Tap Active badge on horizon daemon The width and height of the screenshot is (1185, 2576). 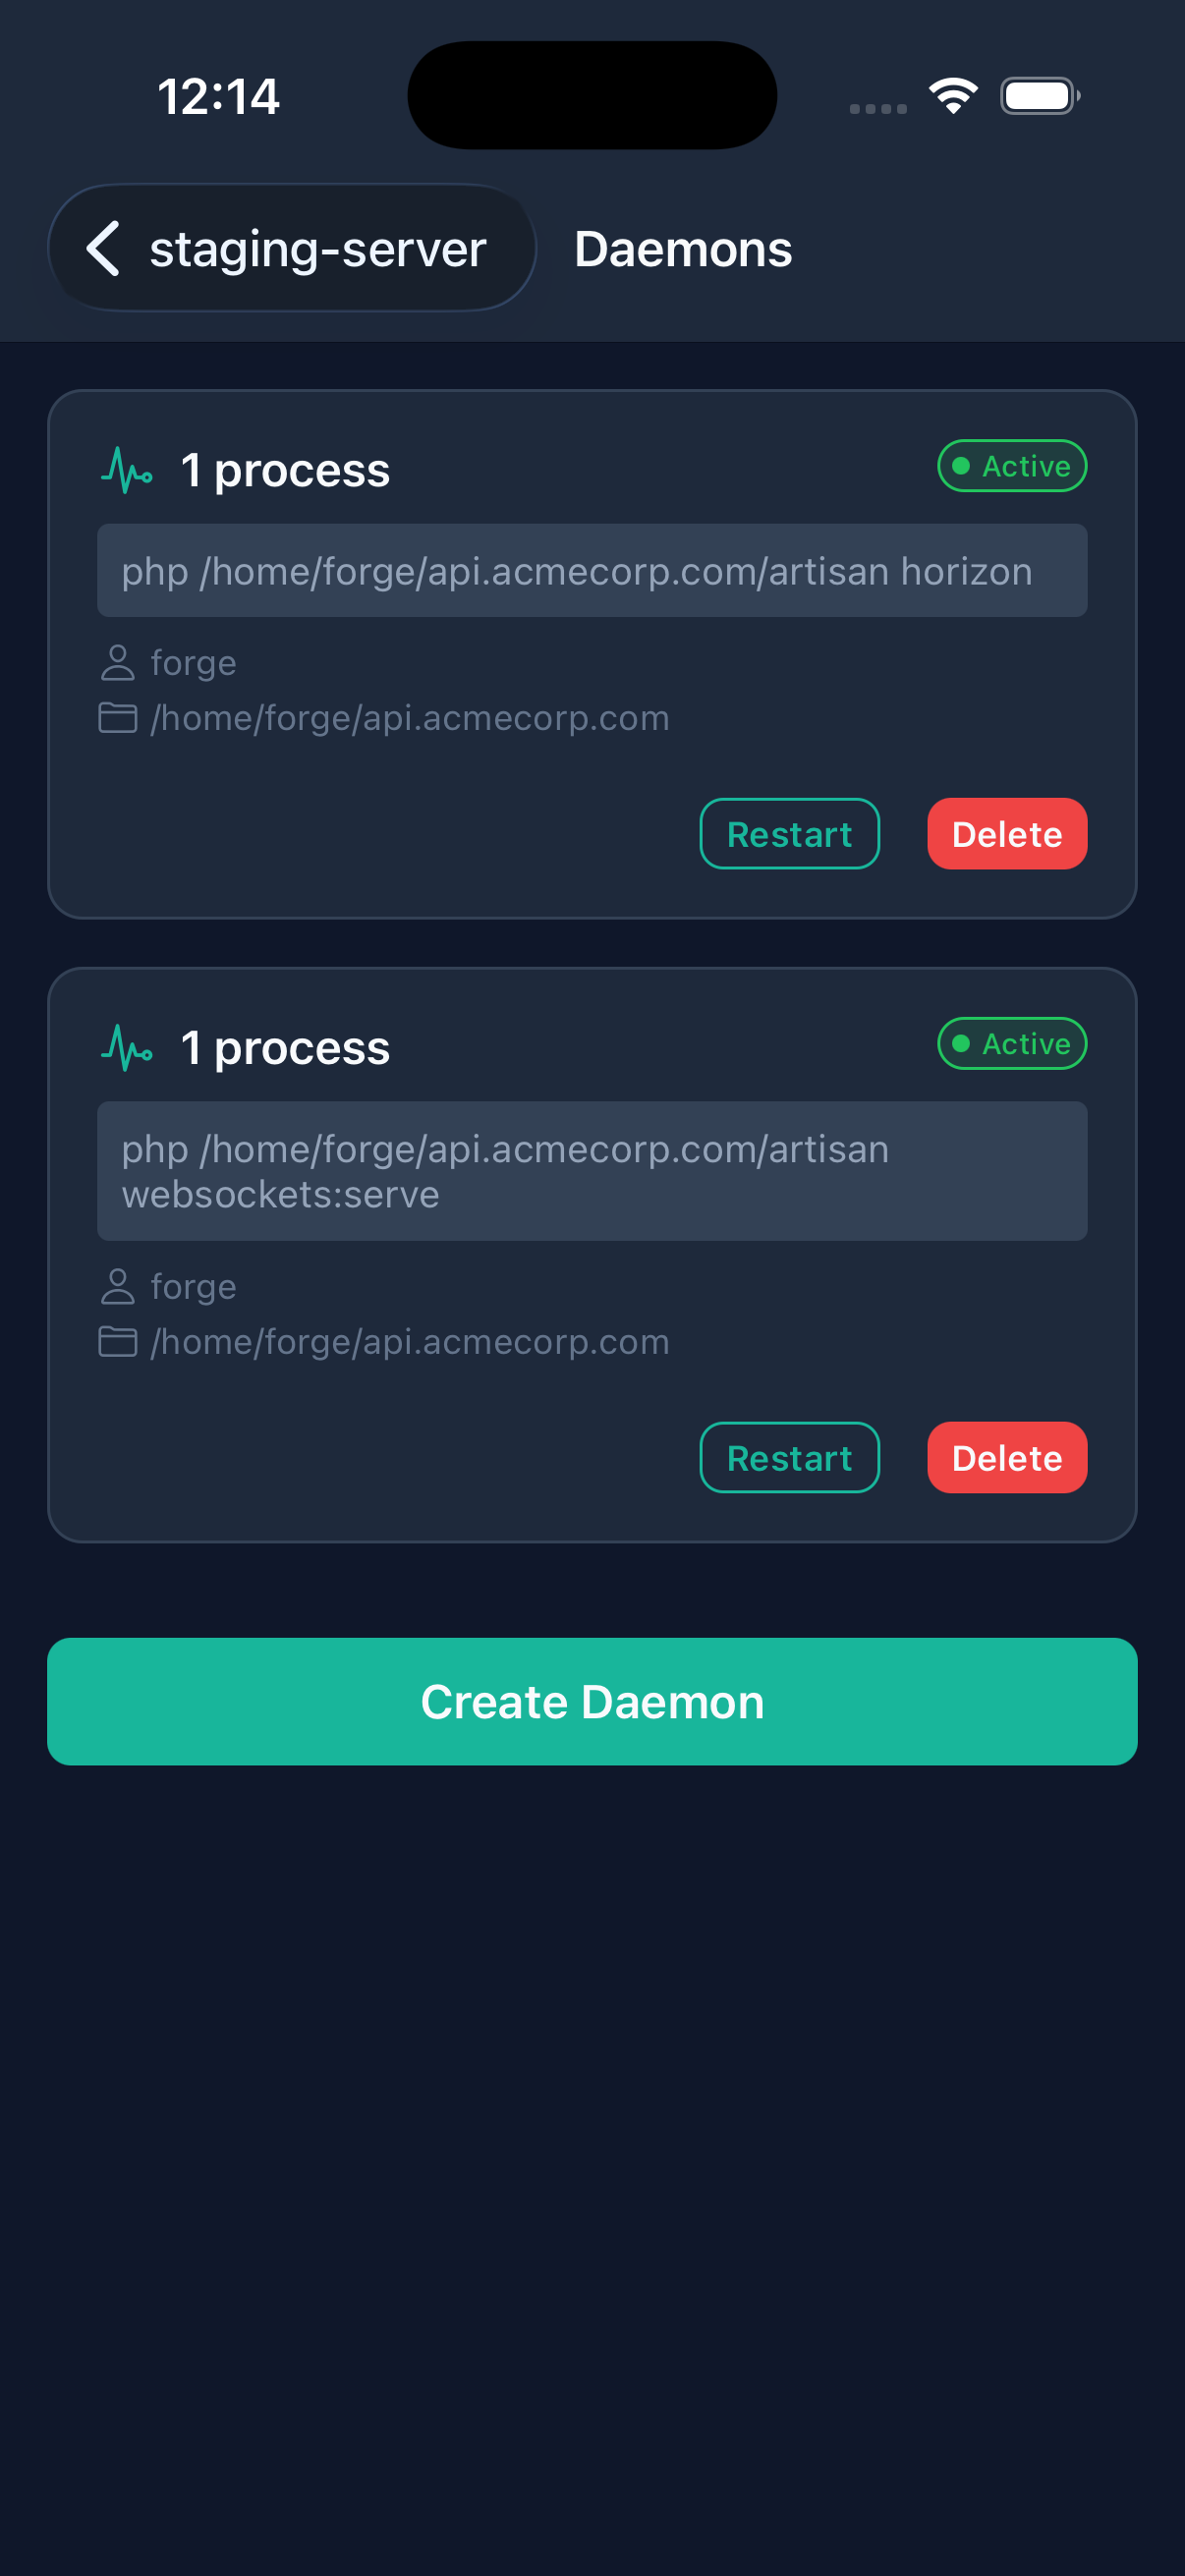[1011, 466]
